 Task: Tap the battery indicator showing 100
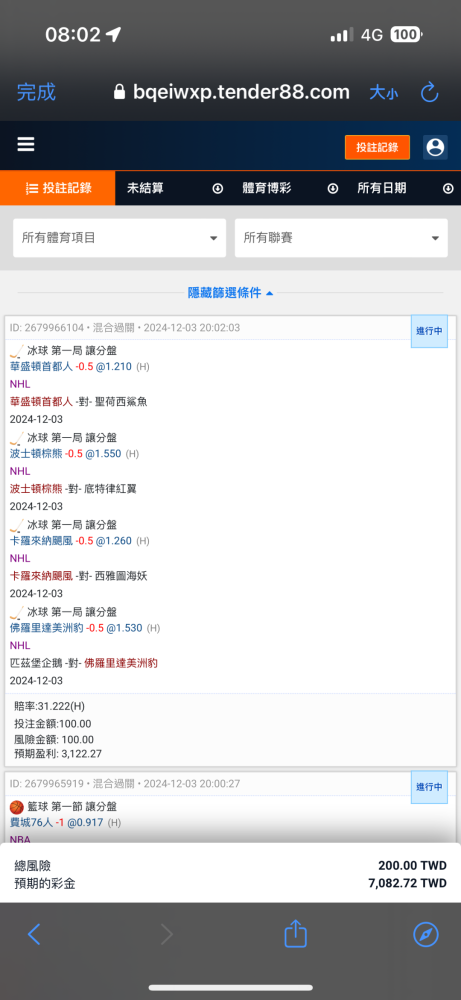coord(406,34)
